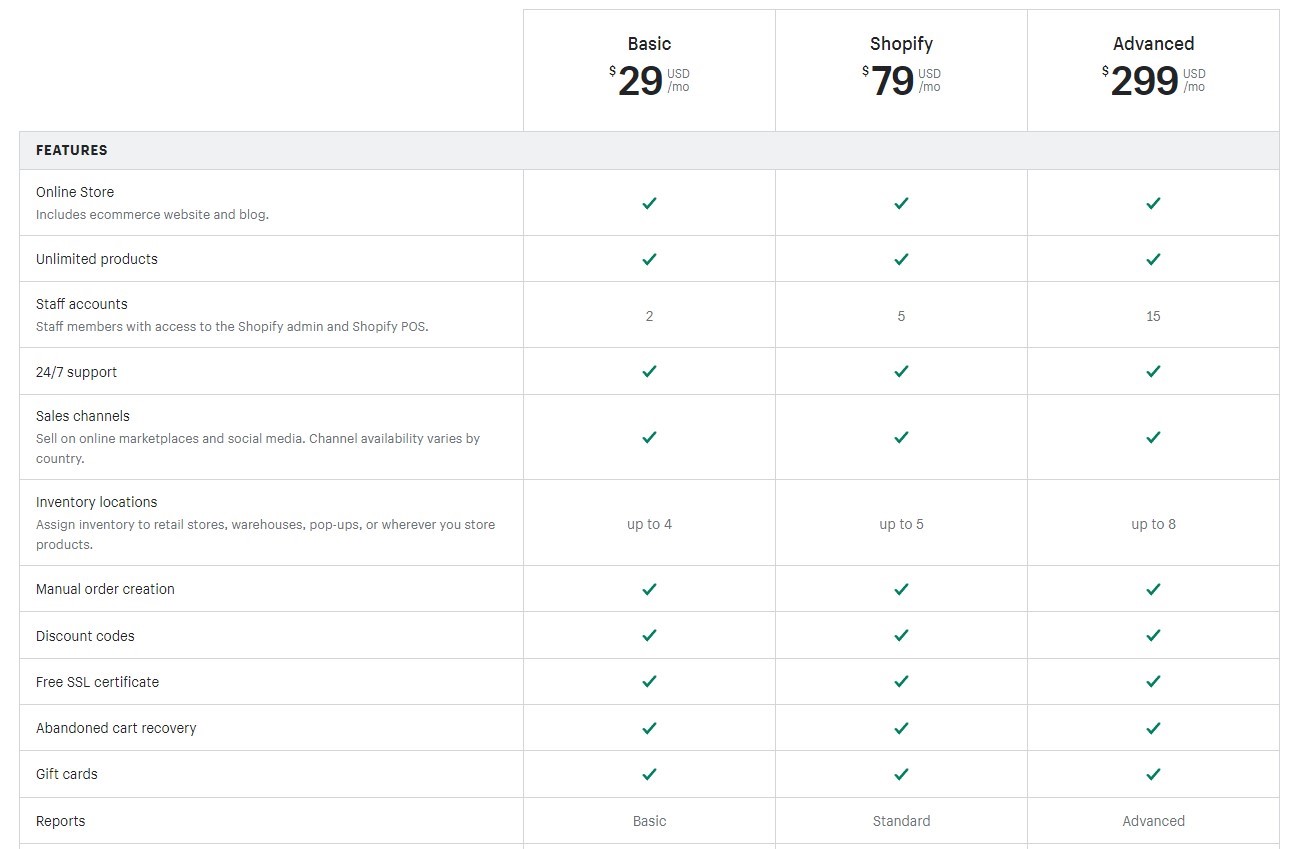Image resolution: width=1292 pixels, height=849 pixels.
Task: Click Reports value 'Advanced' in Advanced column
Action: click(1153, 821)
